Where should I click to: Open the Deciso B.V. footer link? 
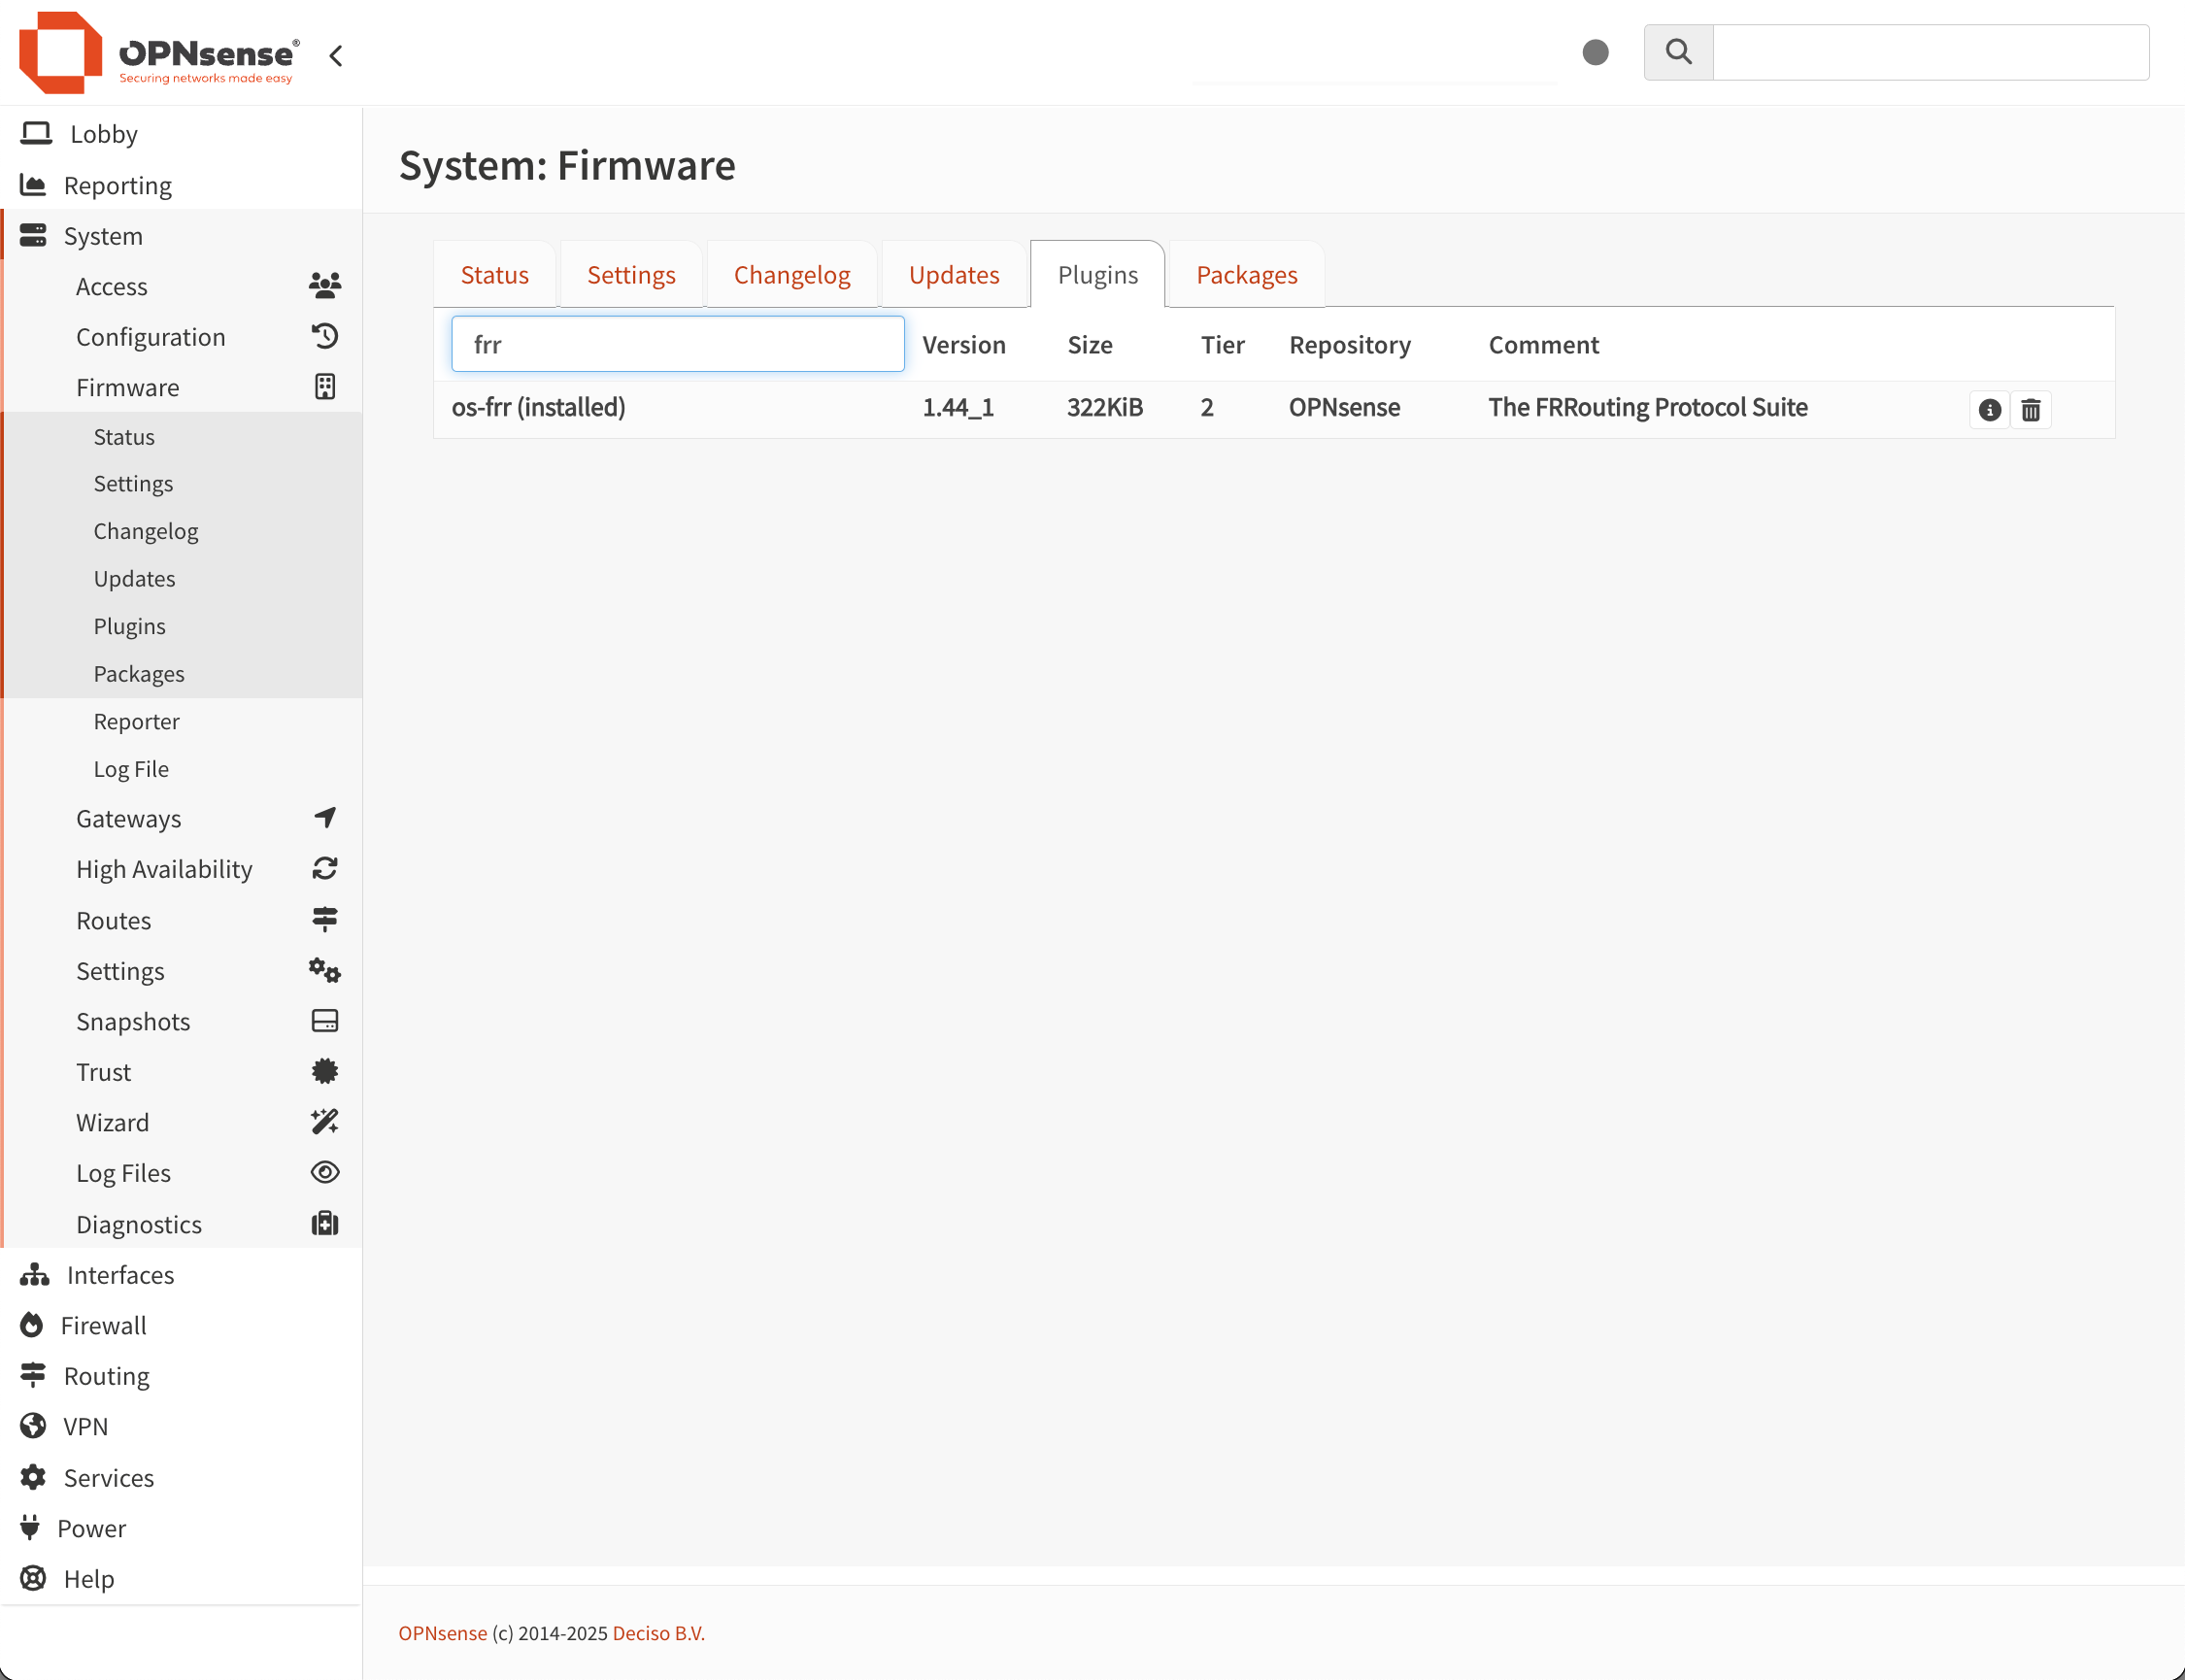click(658, 1633)
